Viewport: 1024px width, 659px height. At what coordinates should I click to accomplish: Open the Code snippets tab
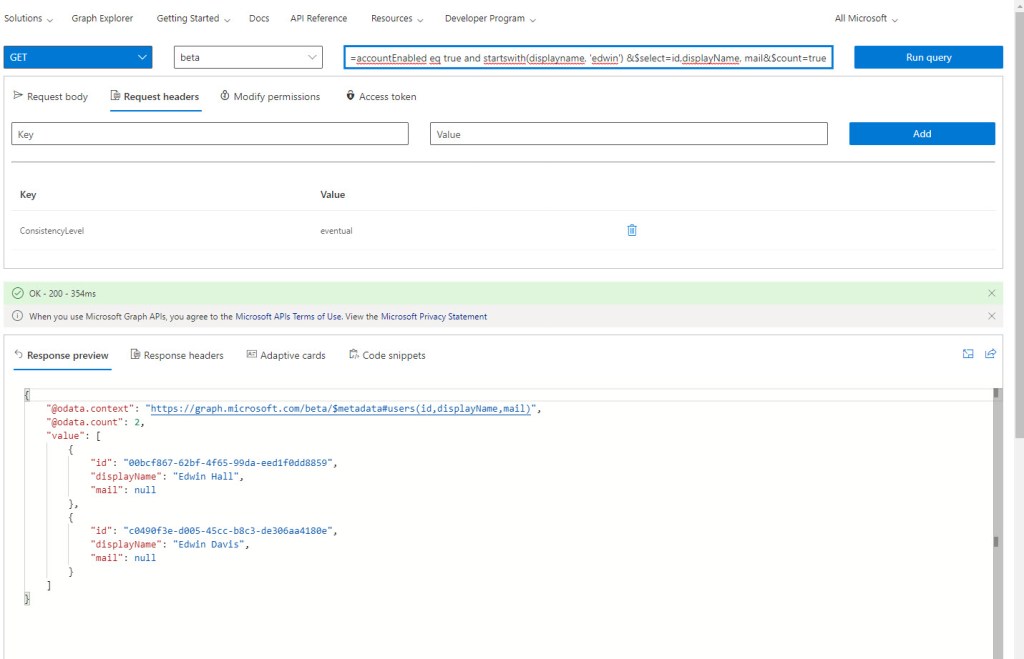(x=387, y=355)
